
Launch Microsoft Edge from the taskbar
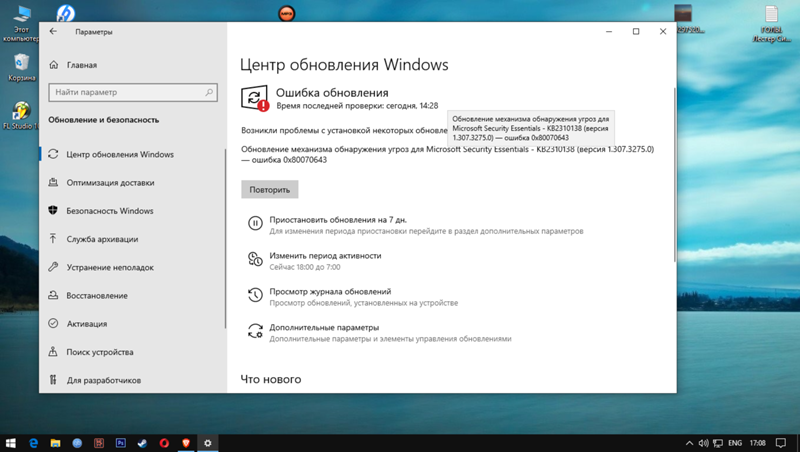pos(33,443)
